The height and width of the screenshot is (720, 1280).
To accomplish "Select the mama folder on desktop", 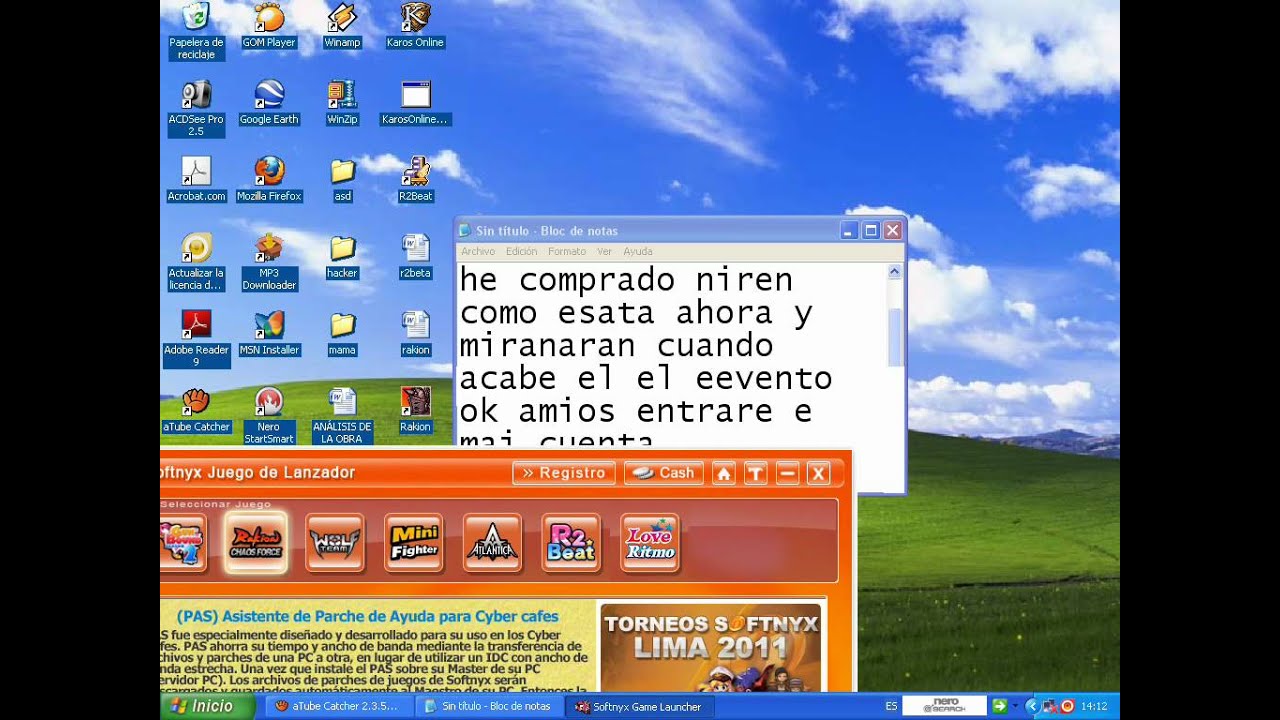I will (x=342, y=335).
